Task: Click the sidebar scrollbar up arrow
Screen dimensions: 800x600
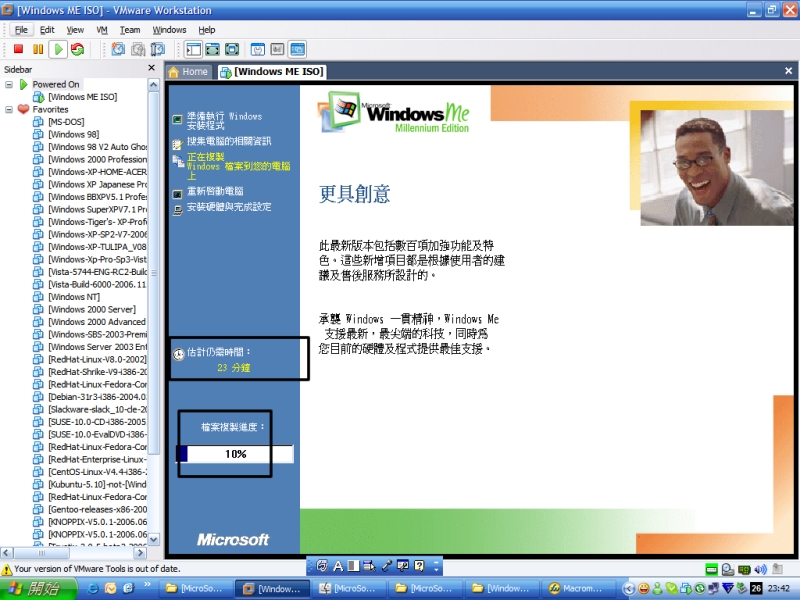Action: 153,85
